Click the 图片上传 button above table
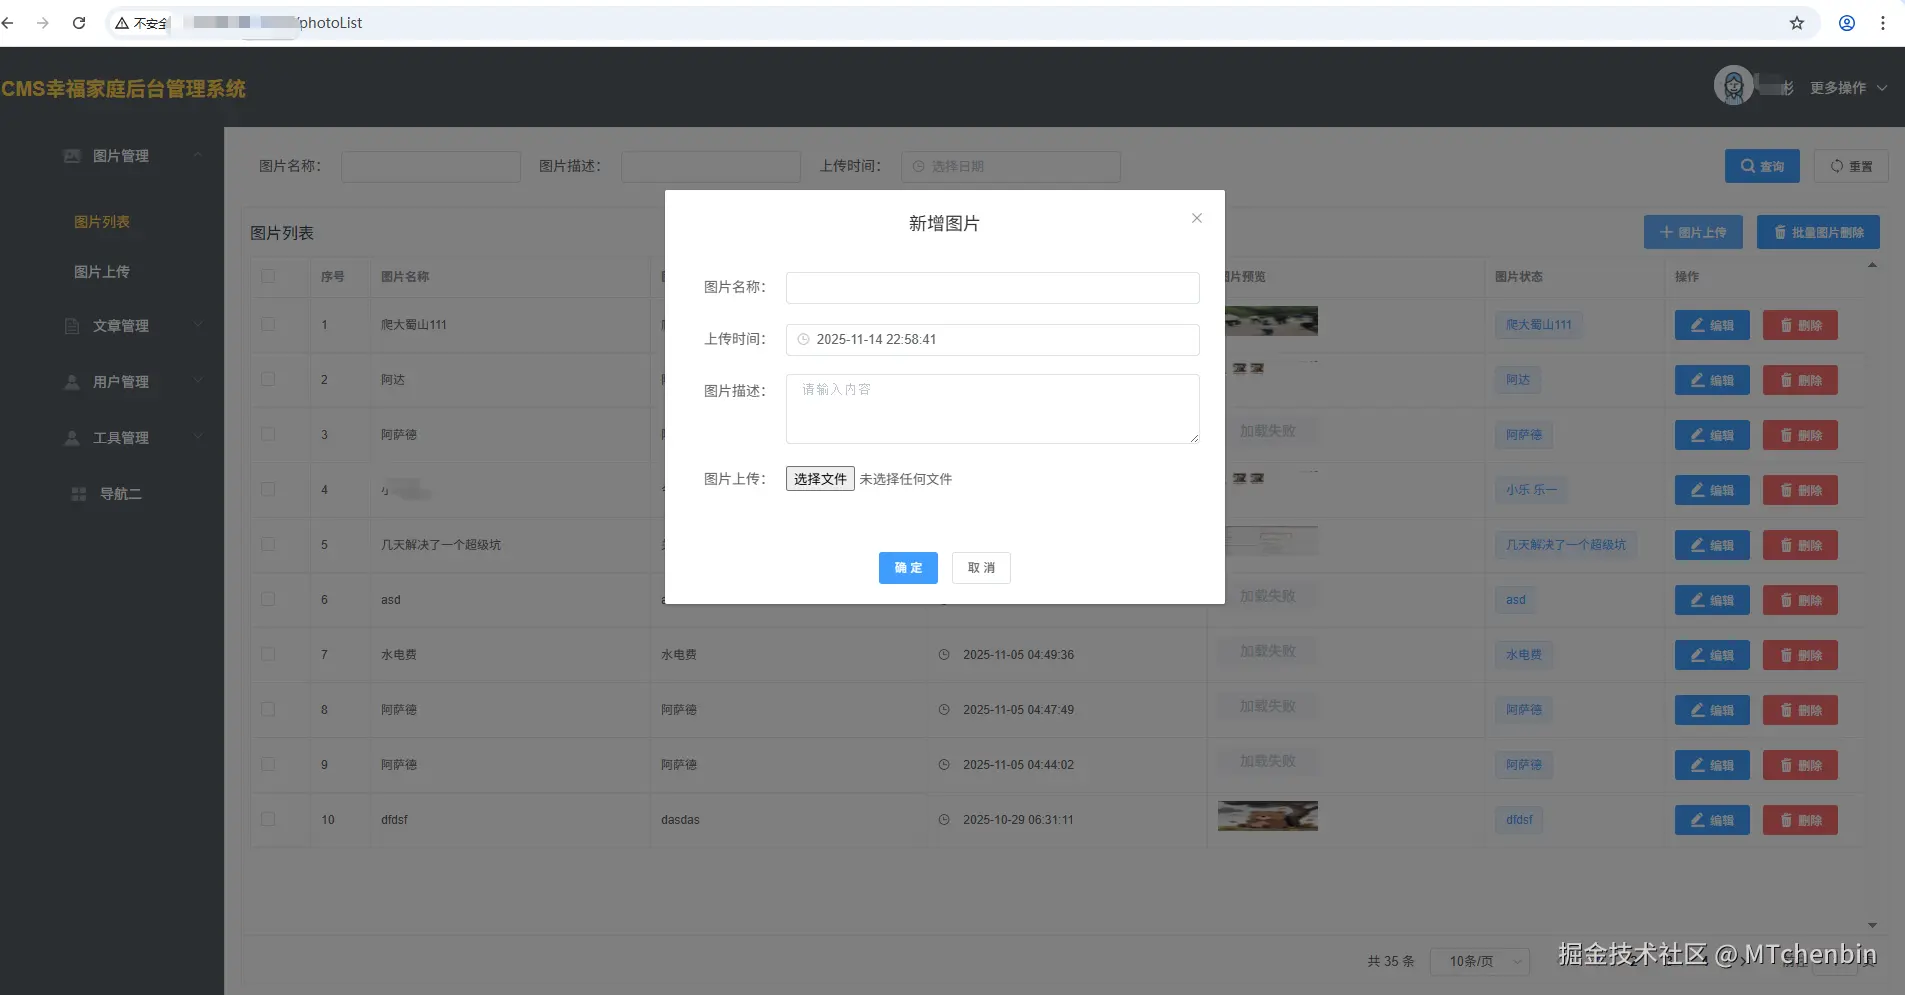 click(x=1693, y=232)
